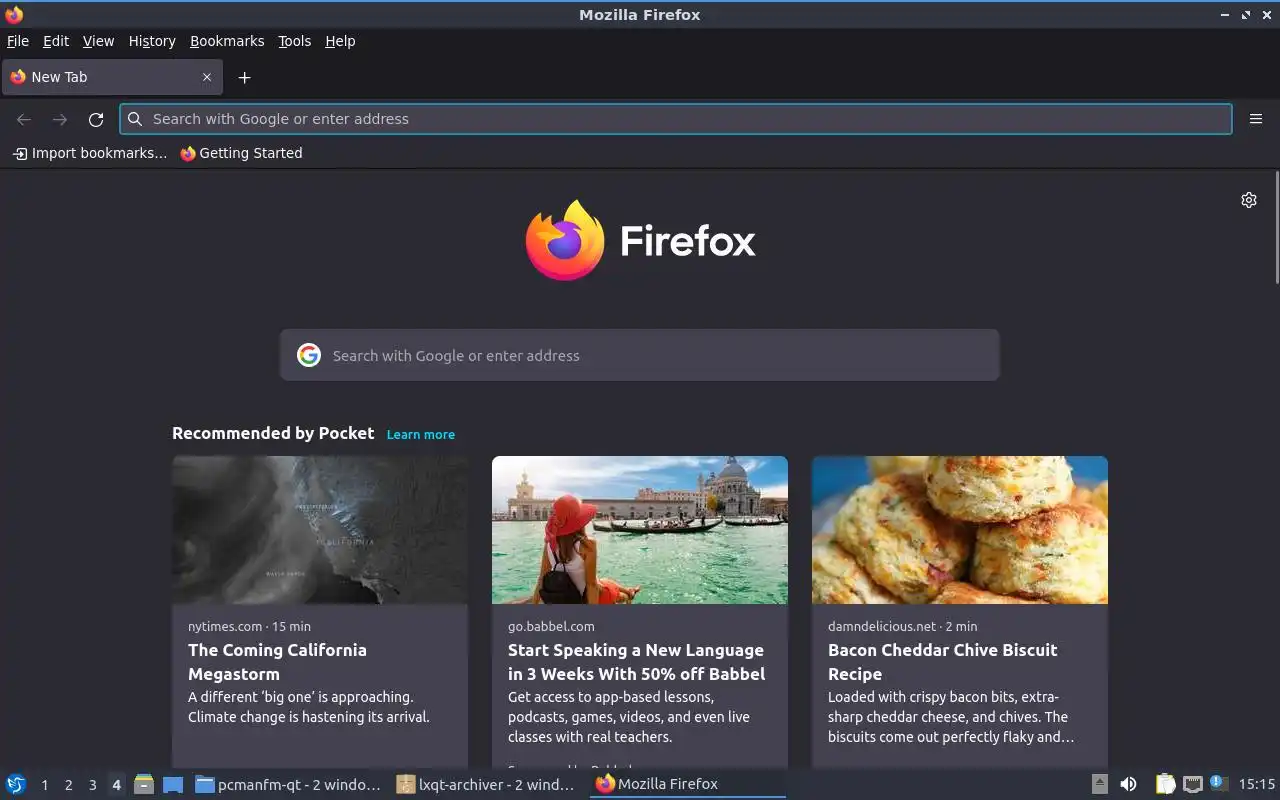Image resolution: width=1280 pixels, height=800 pixels.
Task: Click the reload page icon
Action: (96, 119)
